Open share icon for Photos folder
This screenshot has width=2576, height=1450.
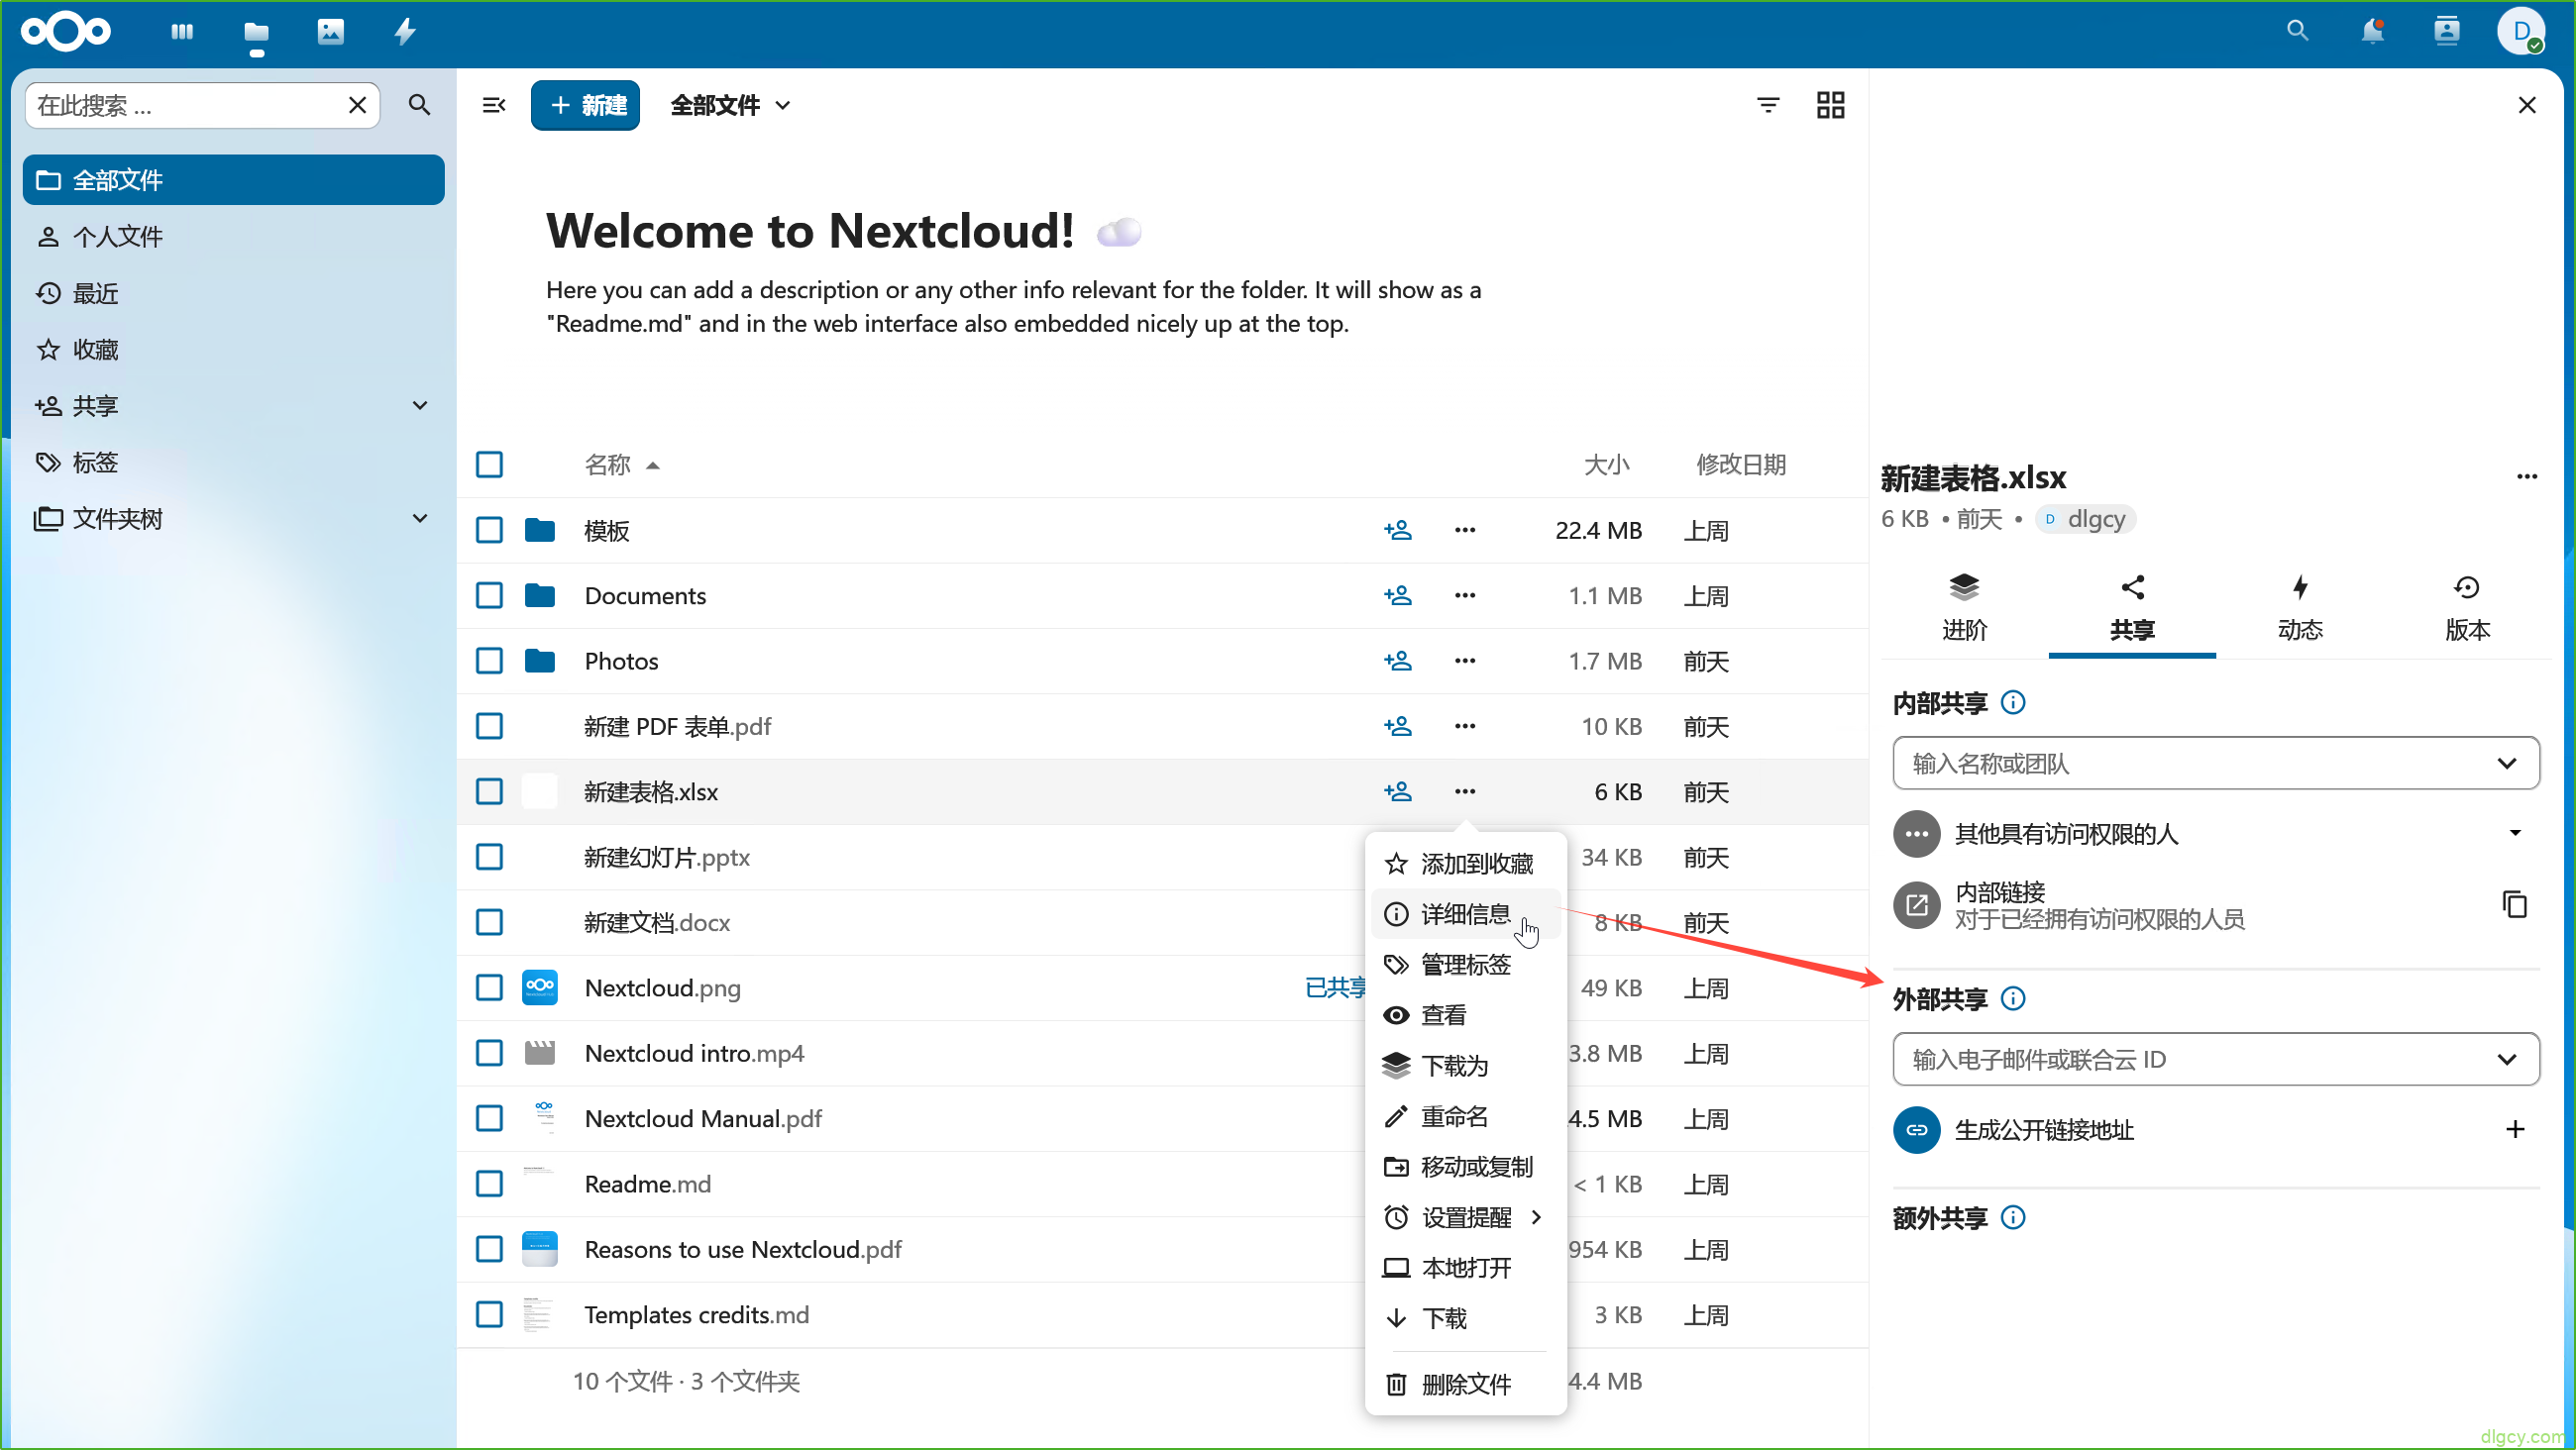(x=1398, y=661)
